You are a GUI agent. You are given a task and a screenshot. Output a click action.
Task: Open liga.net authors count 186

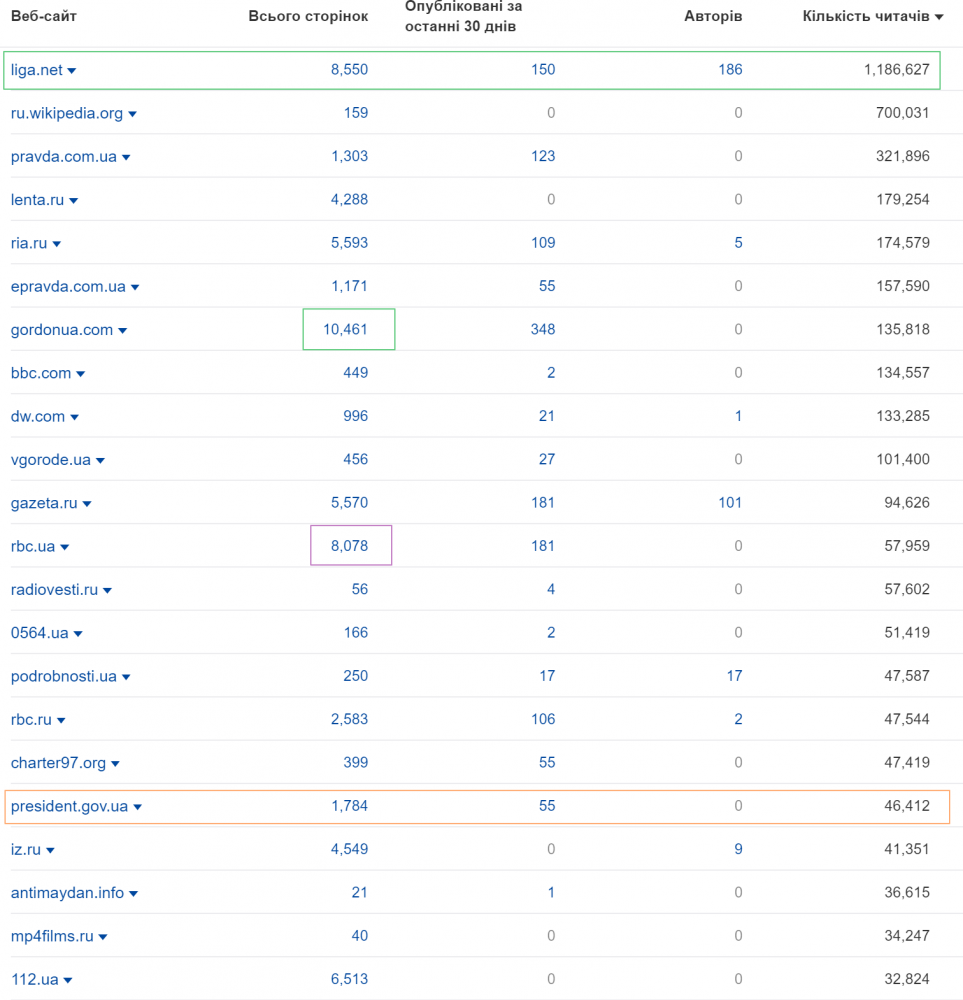[x=730, y=70]
